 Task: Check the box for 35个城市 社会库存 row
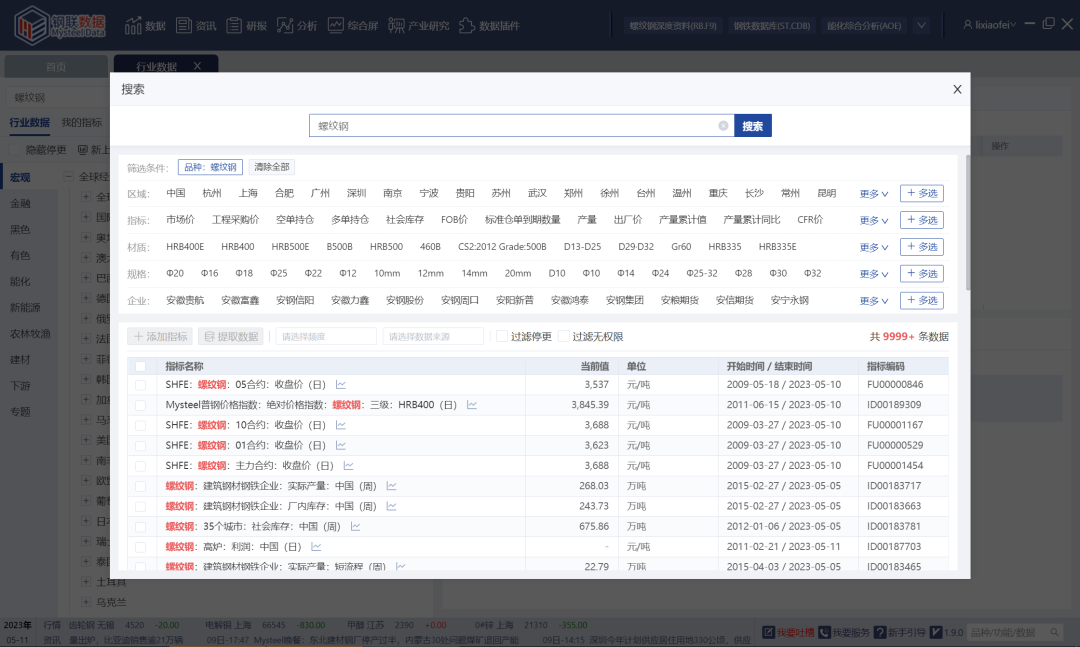click(x=141, y=526)
